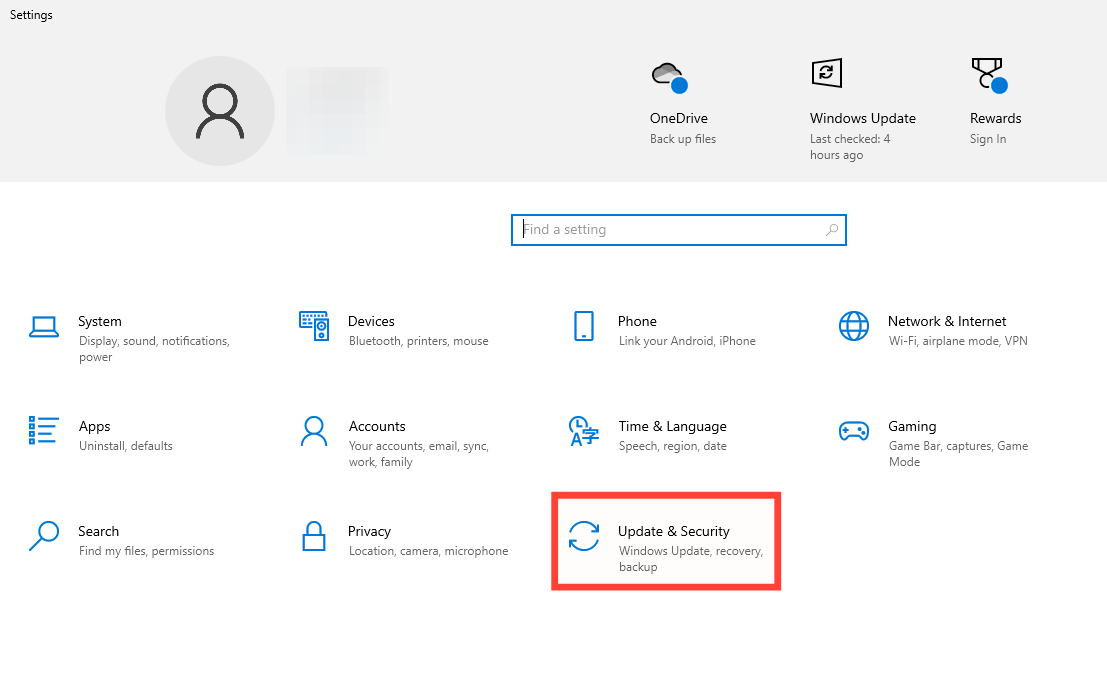Open the Rewards trophy icon
The width and height of the screenshot is (1107, 675).
pos(987,75)
